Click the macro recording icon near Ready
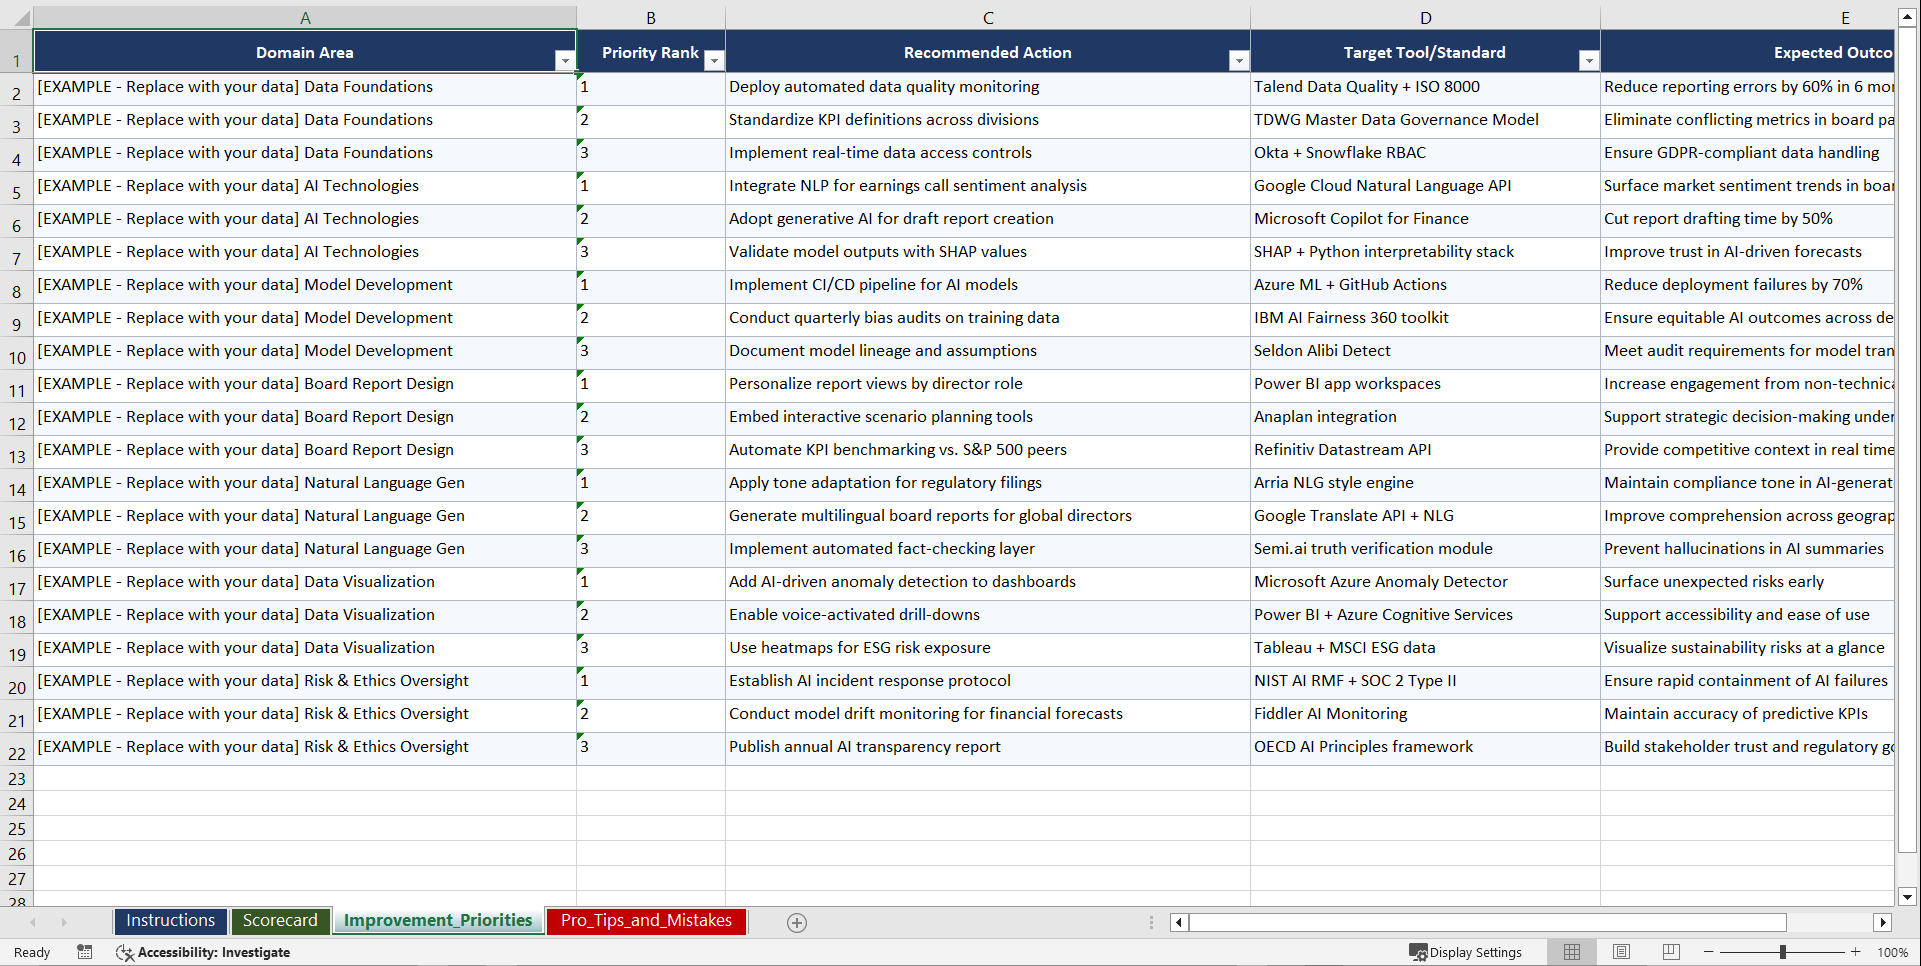Viewport: 1921px width, 966px height. pyautogui.click(x=84, y=952)
